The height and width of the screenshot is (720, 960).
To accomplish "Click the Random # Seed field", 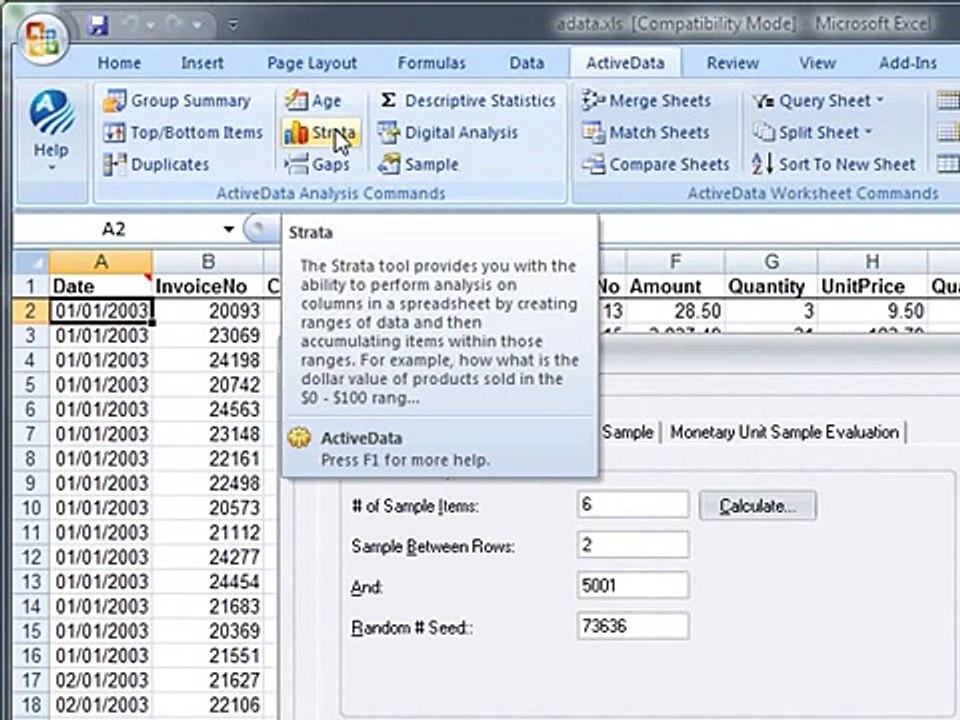I will click(x=633, y=626).
